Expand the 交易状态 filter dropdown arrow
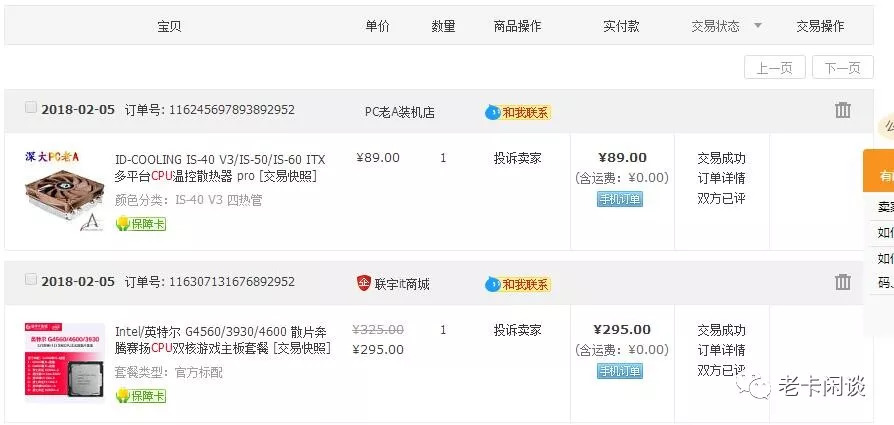Screen dimensions: 894x425 (x=758, y=26)
